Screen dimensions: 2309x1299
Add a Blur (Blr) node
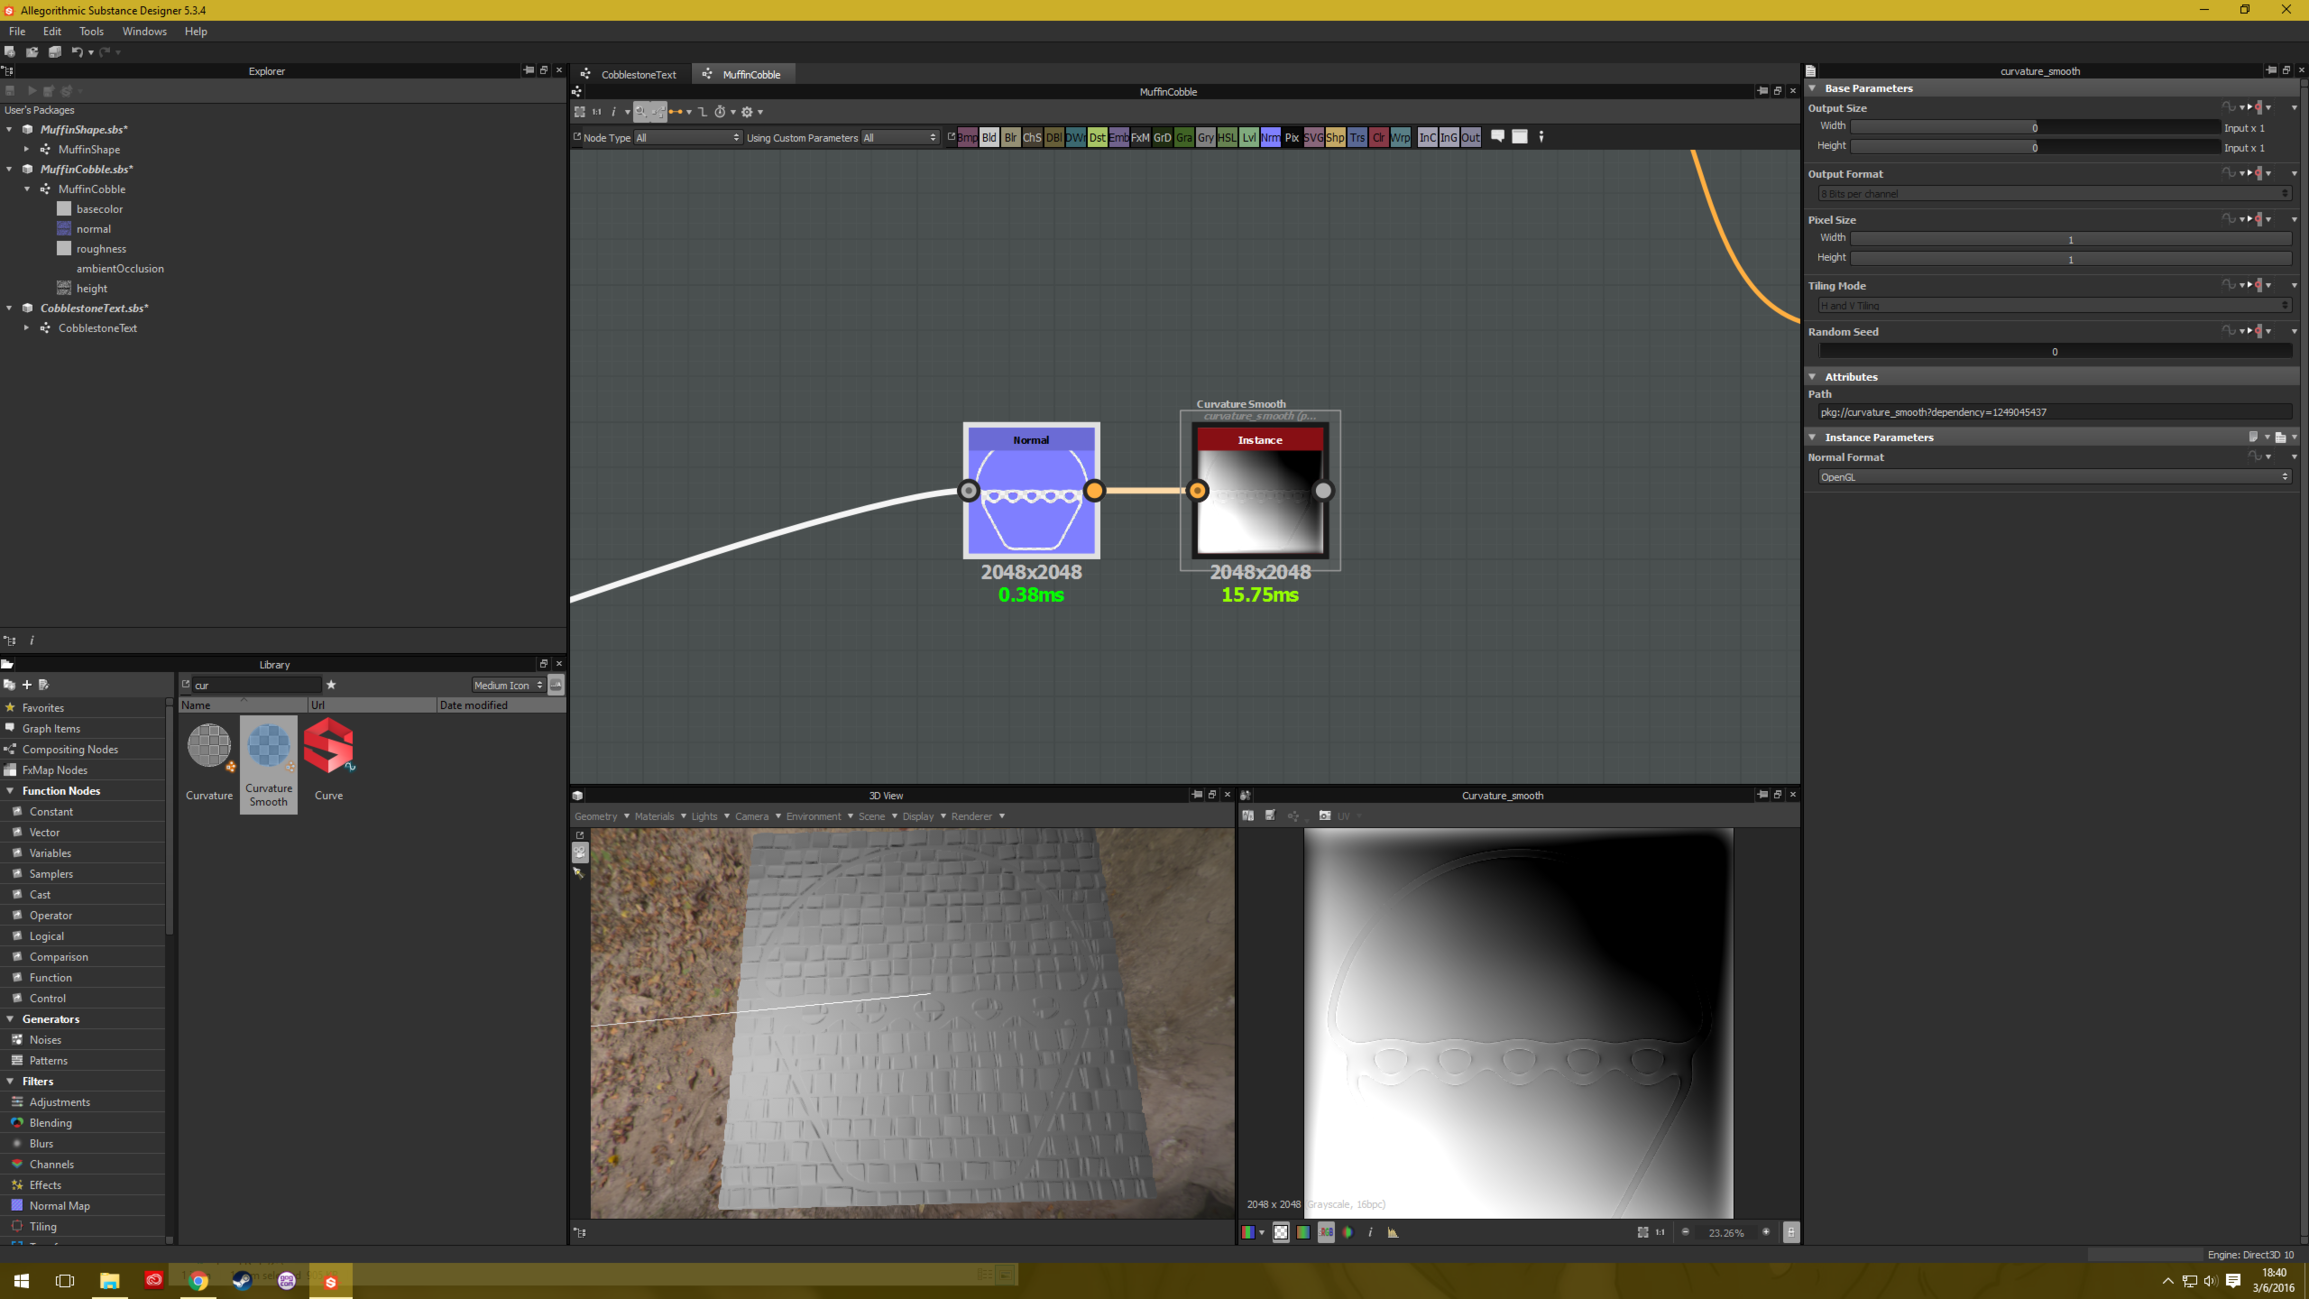click(1010, 137)
